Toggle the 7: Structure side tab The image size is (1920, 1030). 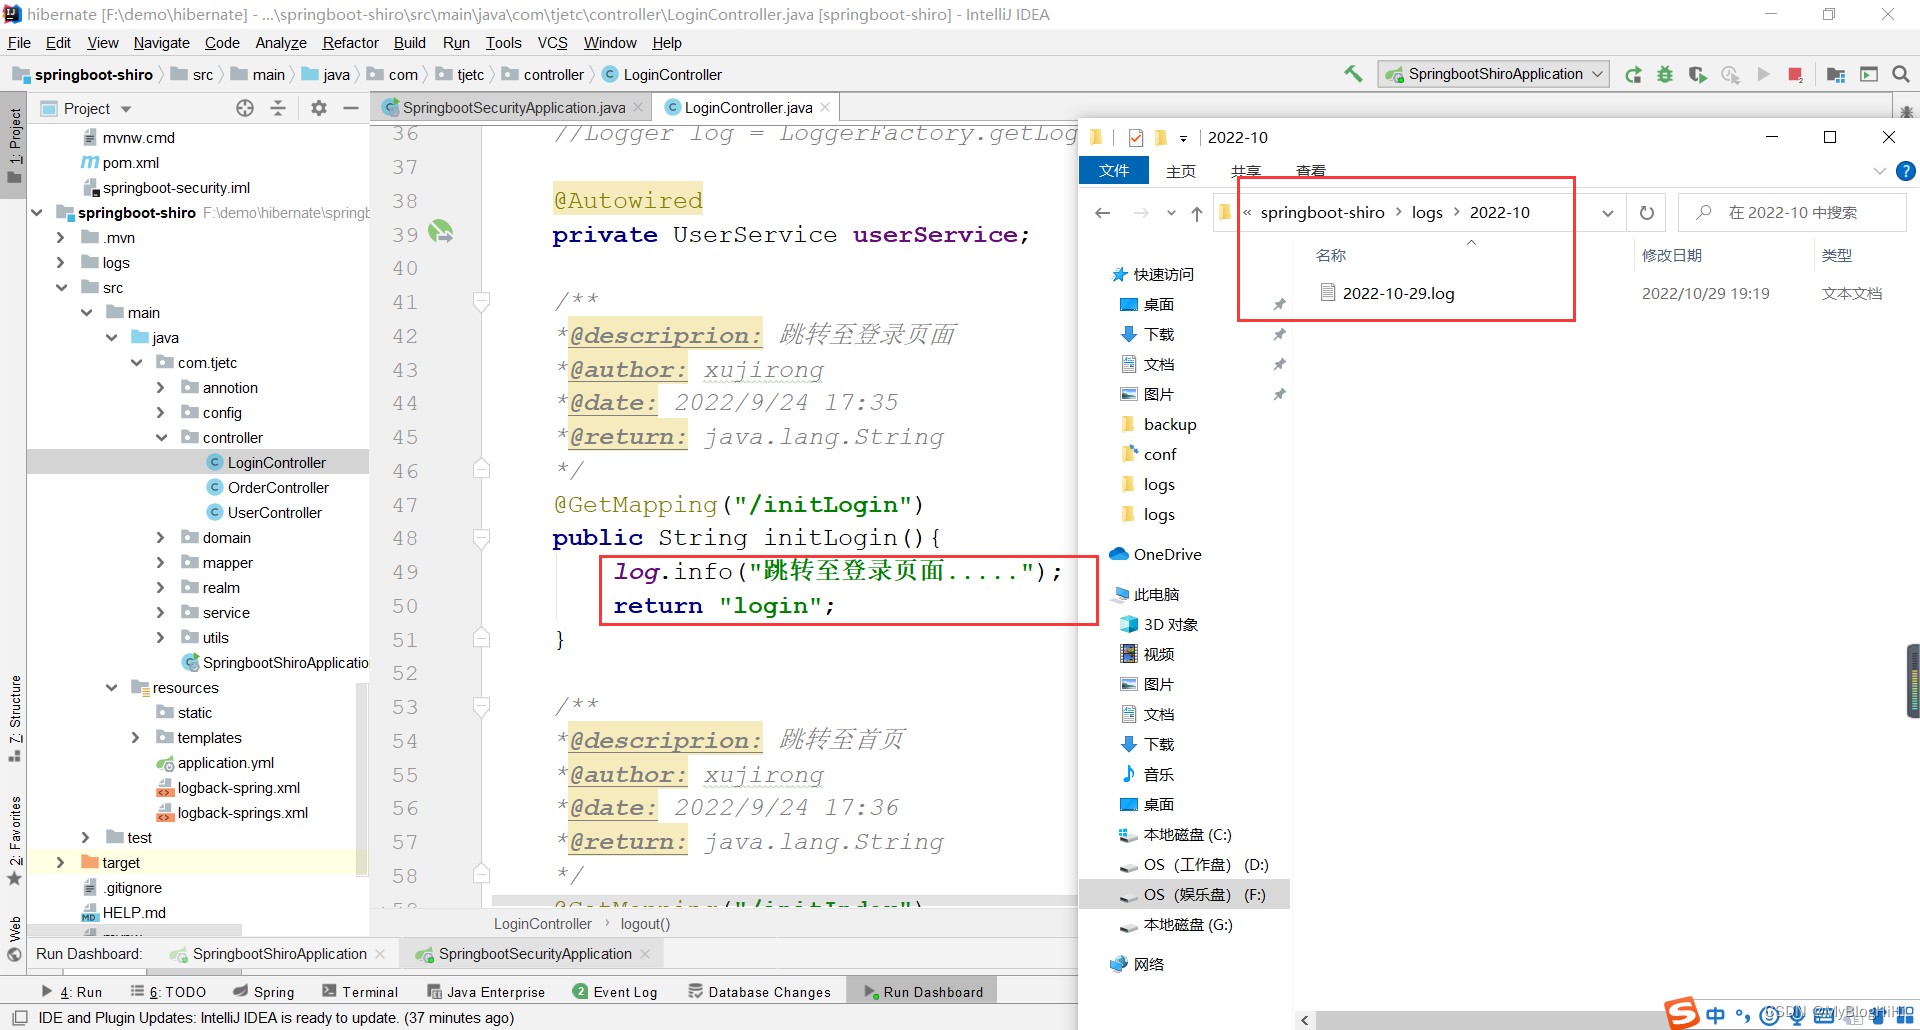(14, 718)
